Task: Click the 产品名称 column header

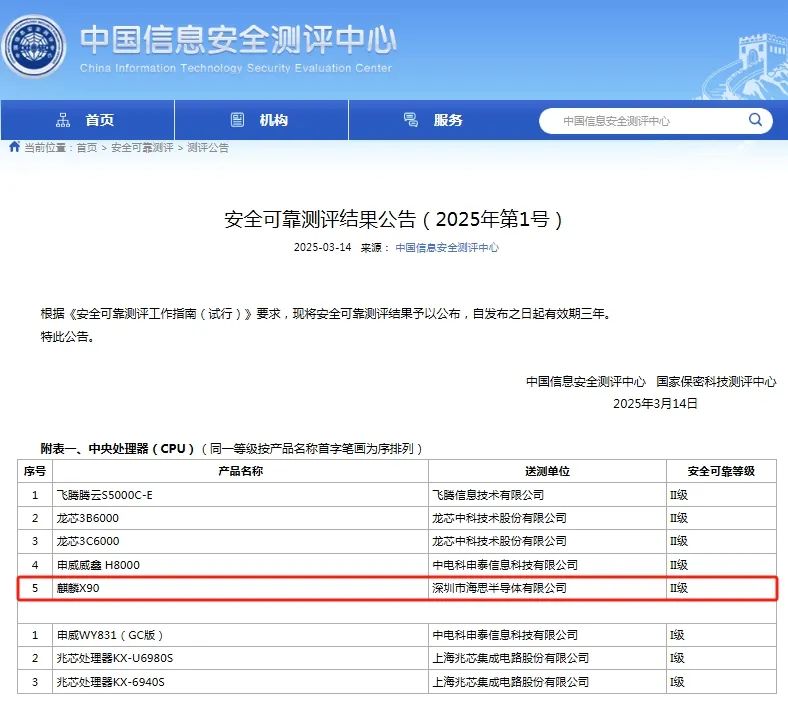Action: click(240, 471)
